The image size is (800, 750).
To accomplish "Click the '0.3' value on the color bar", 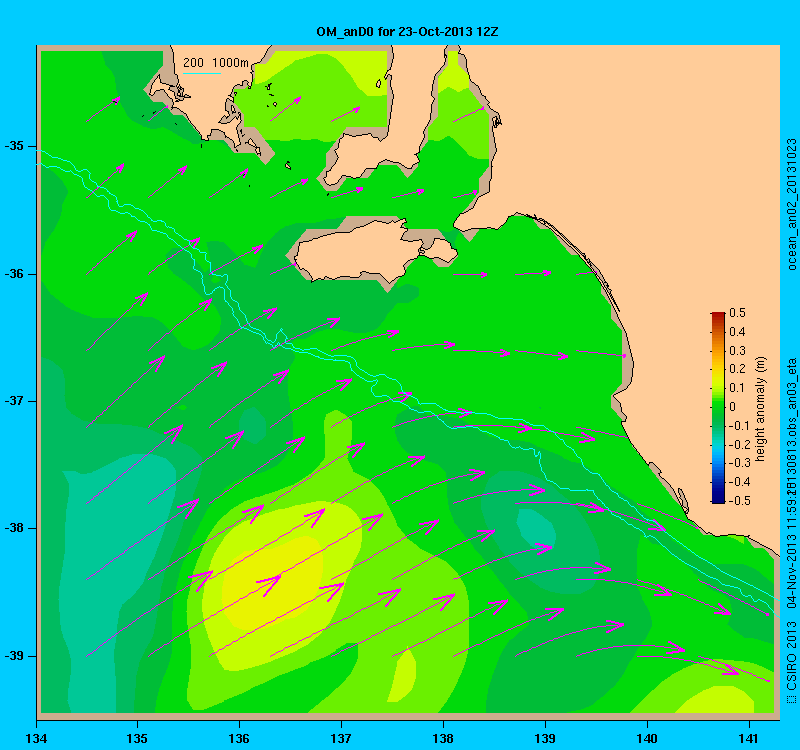I will point(737,351).
